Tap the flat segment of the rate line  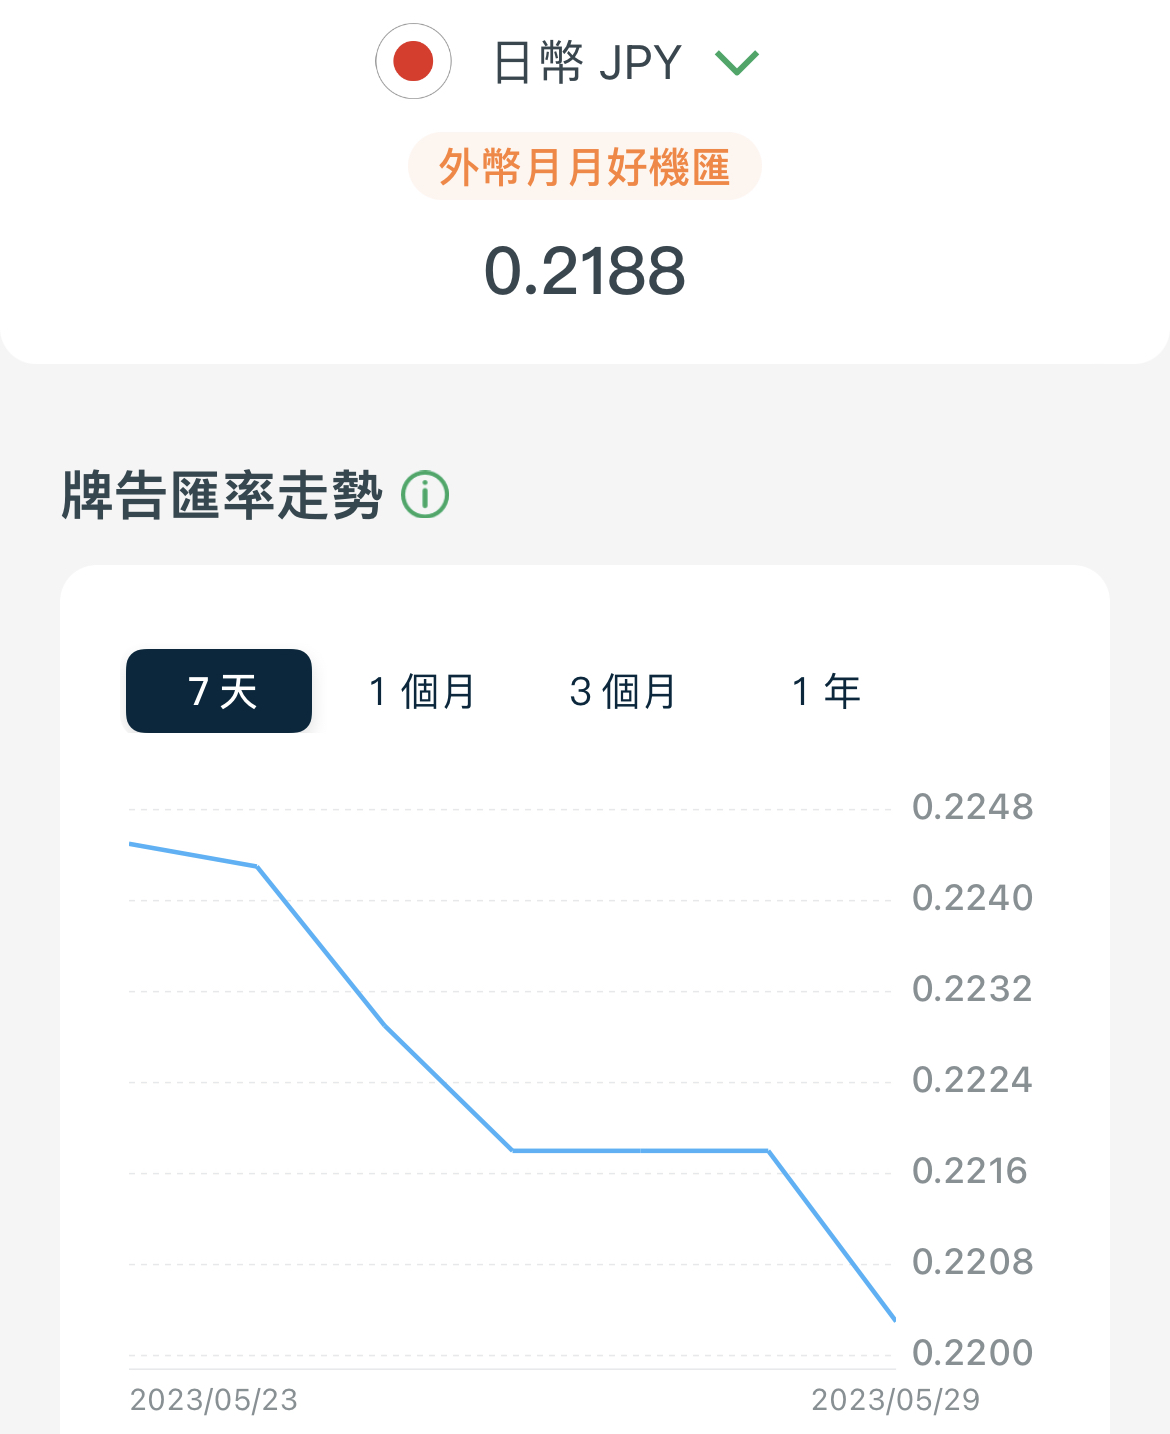point(640,1151)
